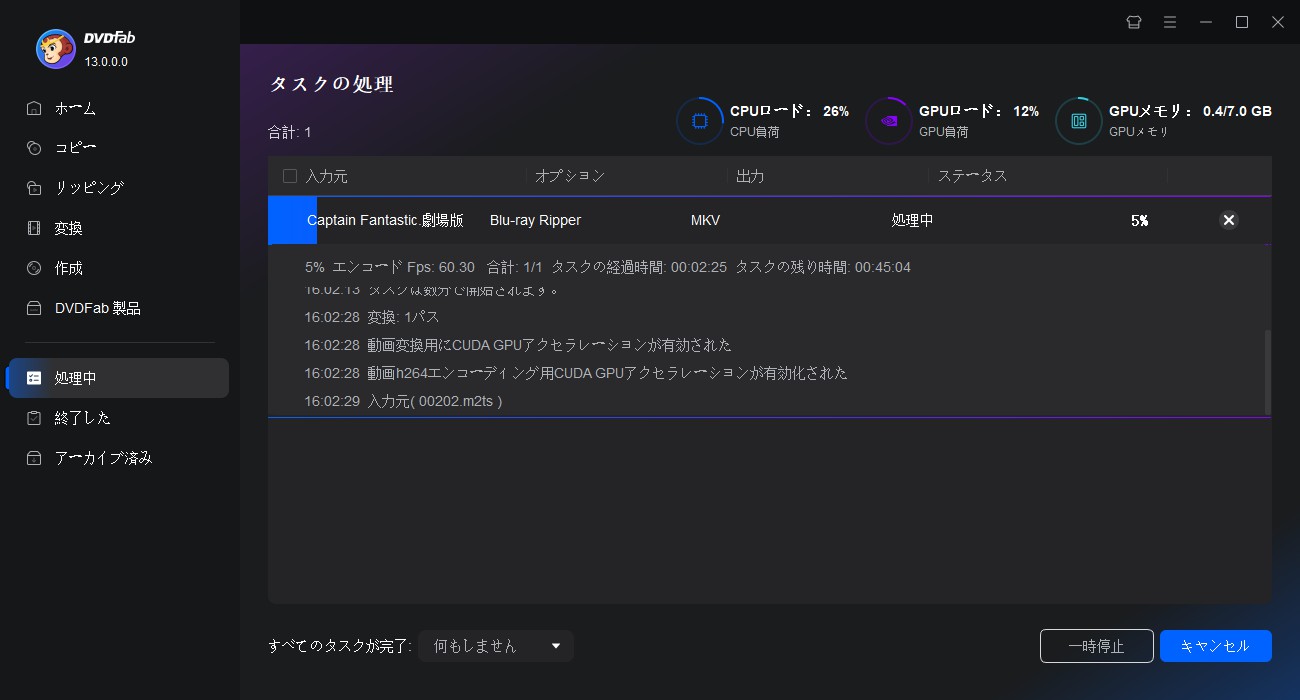Minimize the DVDFab window
This screenshot has height=700, width=1300.
(x=1206, y=22)
